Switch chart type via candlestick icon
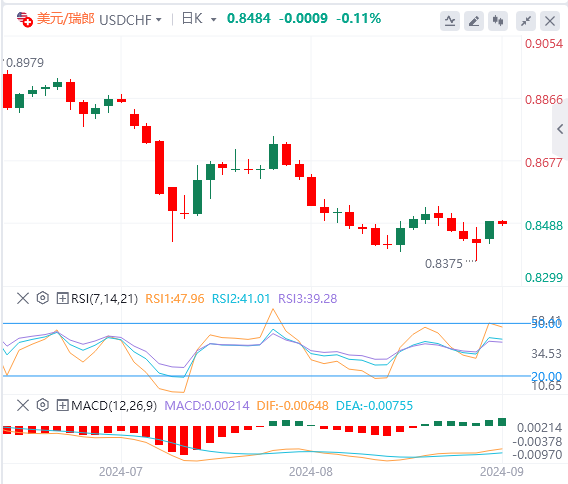This screenshot has height=484, width=568. [498, 21]
